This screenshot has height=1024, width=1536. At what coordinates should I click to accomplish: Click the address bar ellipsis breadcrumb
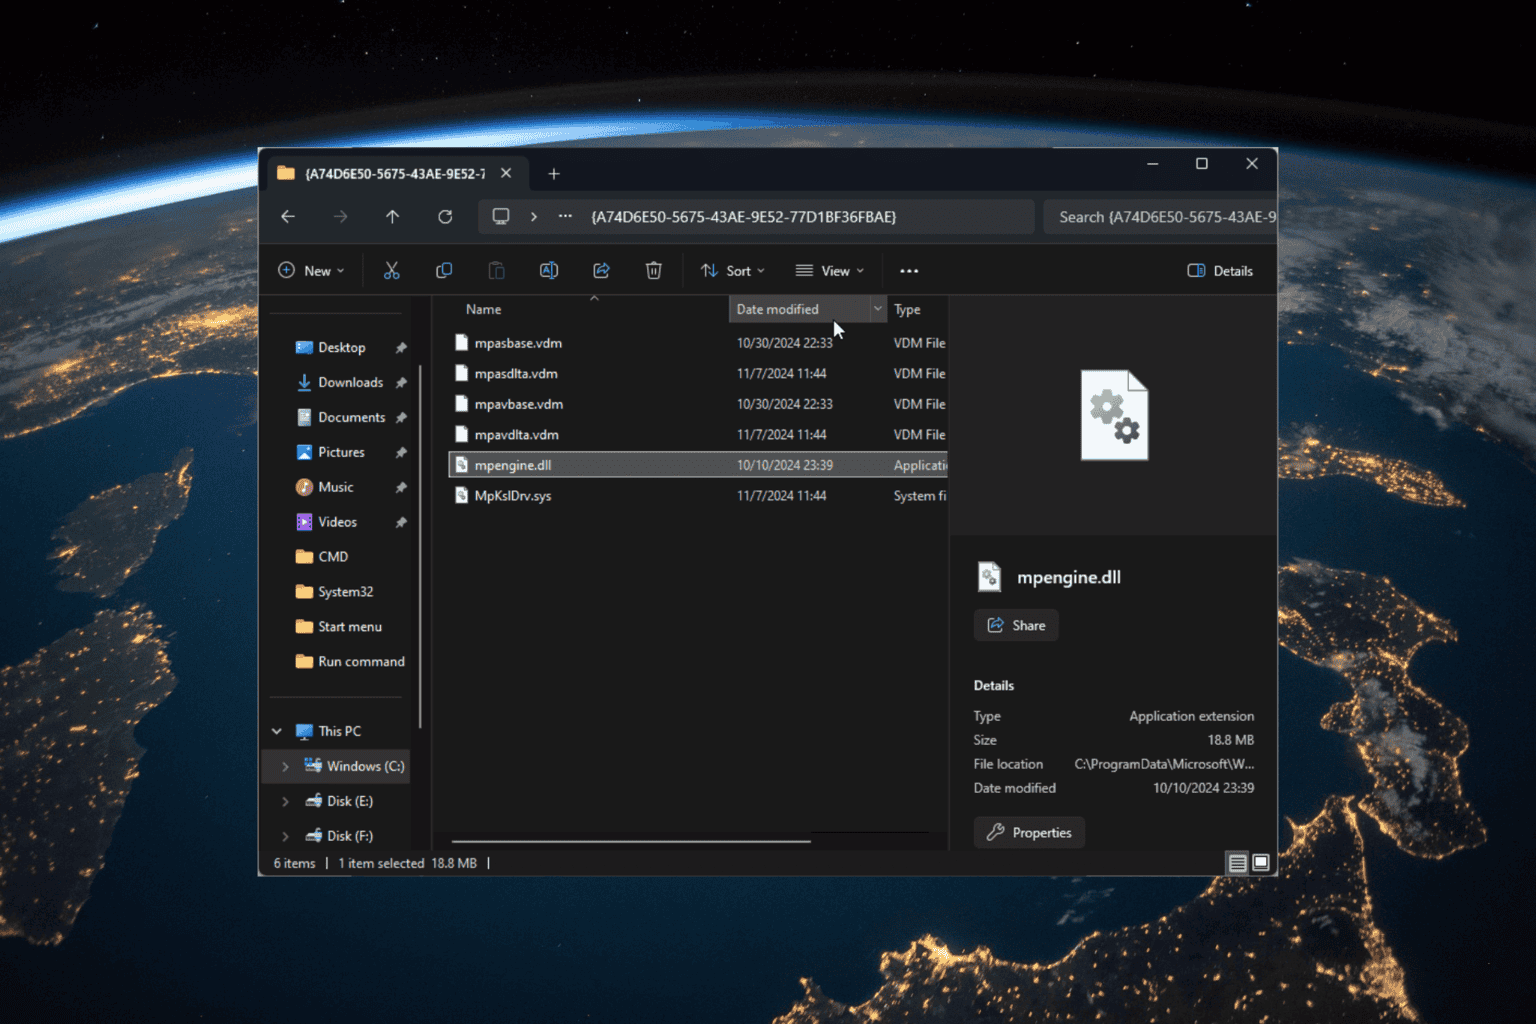click(x=565, y=217)
